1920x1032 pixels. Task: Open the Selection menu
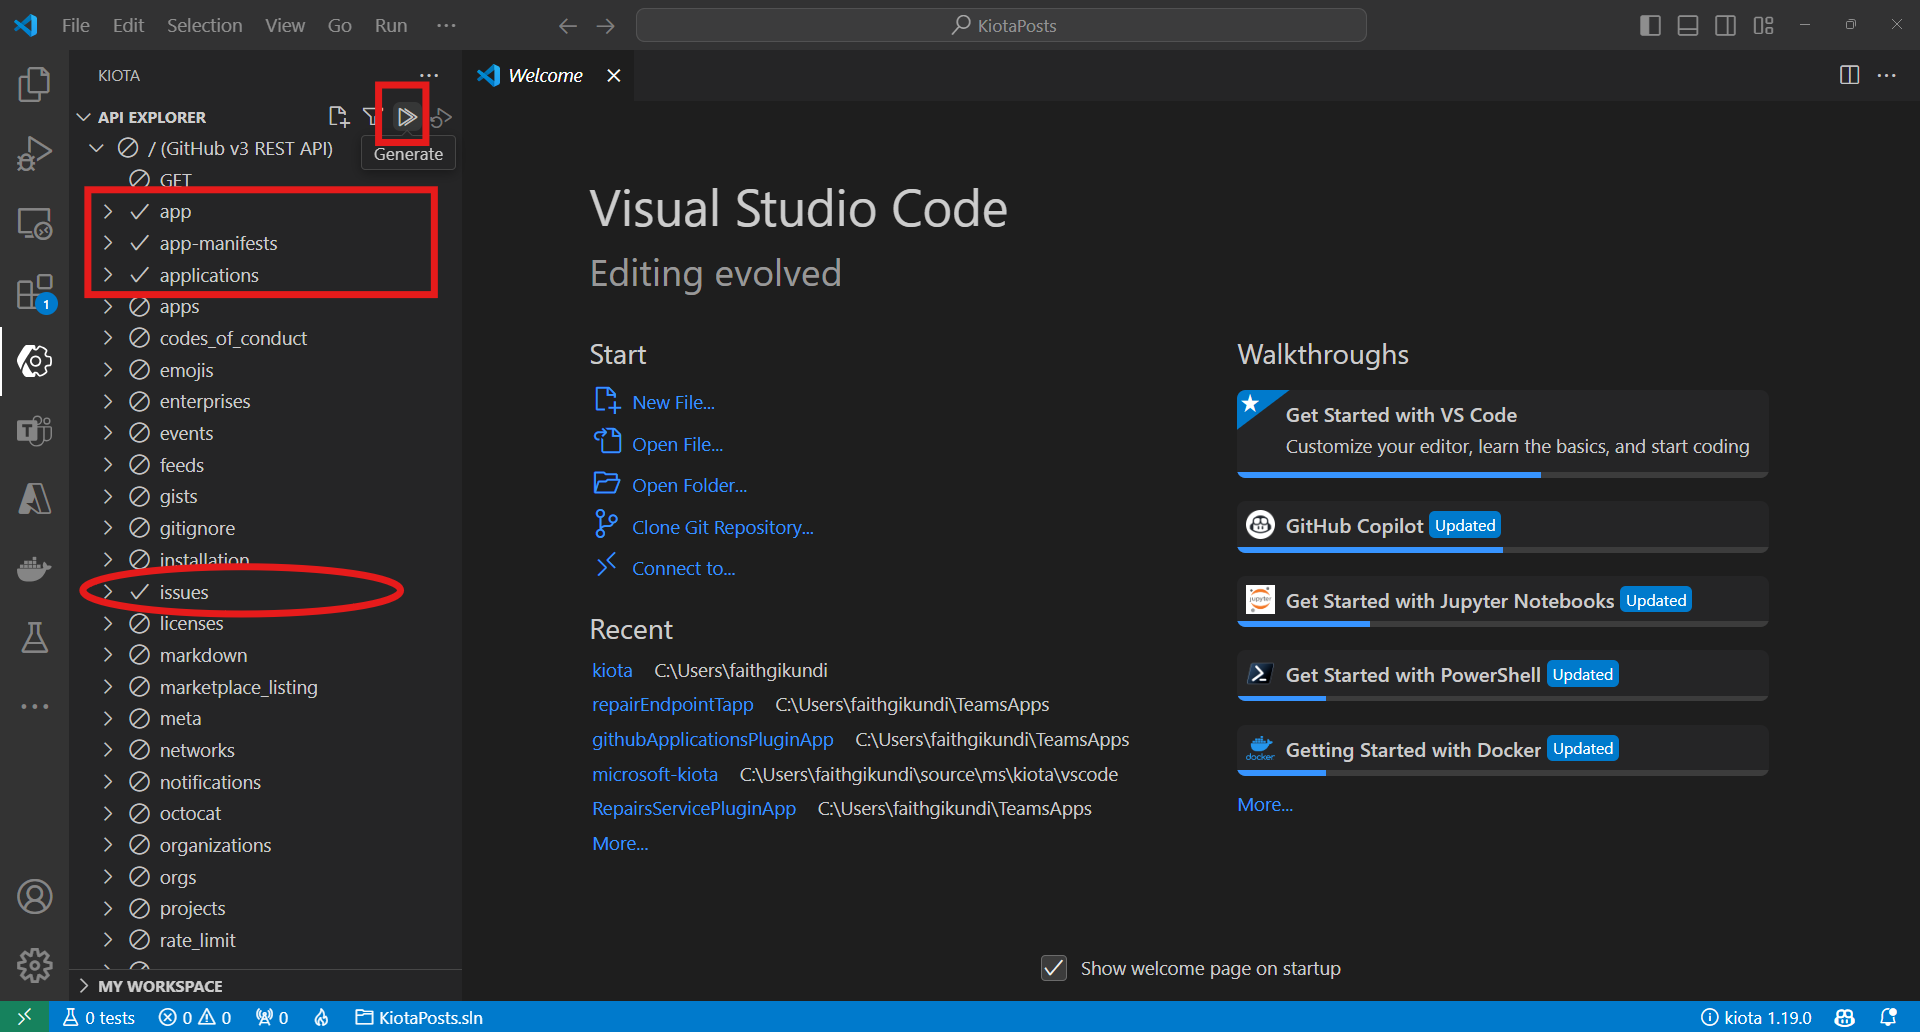(204, 25)
